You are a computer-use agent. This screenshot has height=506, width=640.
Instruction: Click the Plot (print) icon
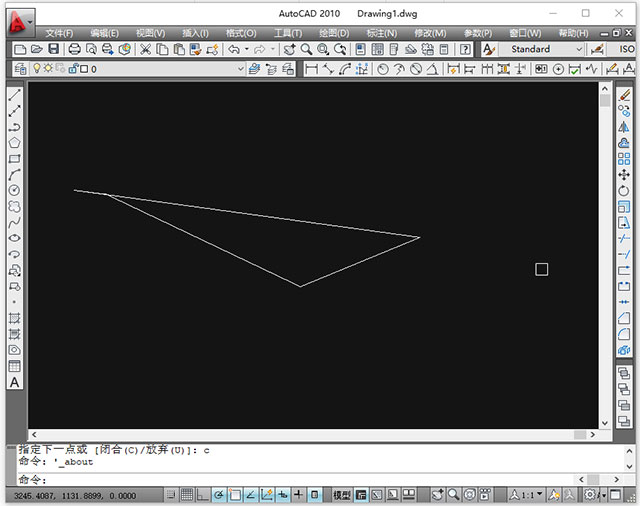(74, 49)
